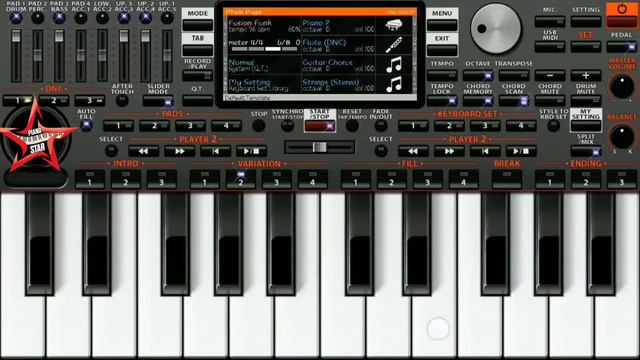Viewport: 640px width, 360px height.
Task: Tap the PAD 2 PERC mute button
Action: click(38, 18)
